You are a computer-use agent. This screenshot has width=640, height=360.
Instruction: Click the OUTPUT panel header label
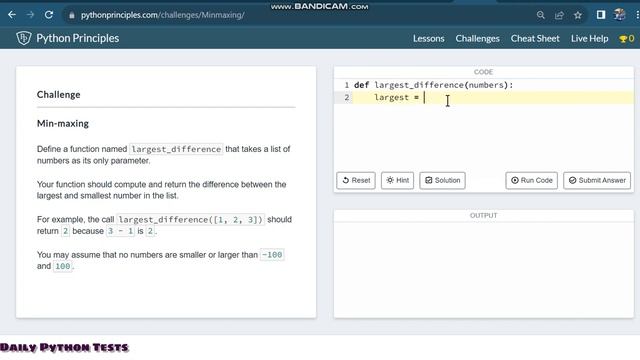483,216
